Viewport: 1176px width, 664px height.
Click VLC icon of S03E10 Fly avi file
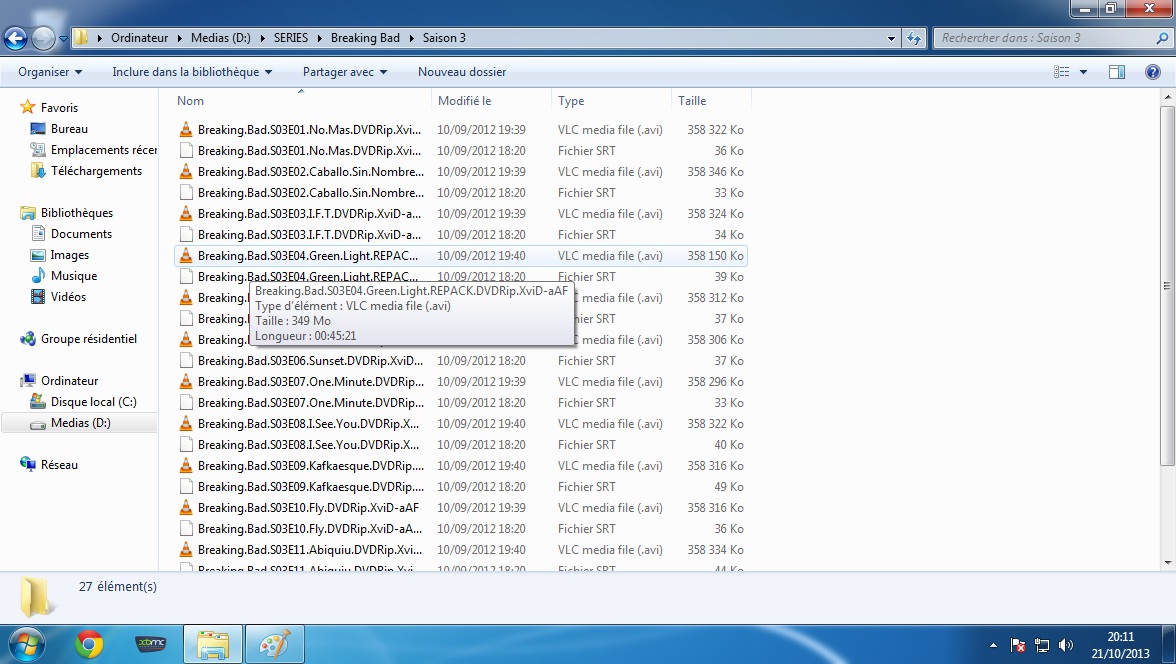tap(186, 508)
